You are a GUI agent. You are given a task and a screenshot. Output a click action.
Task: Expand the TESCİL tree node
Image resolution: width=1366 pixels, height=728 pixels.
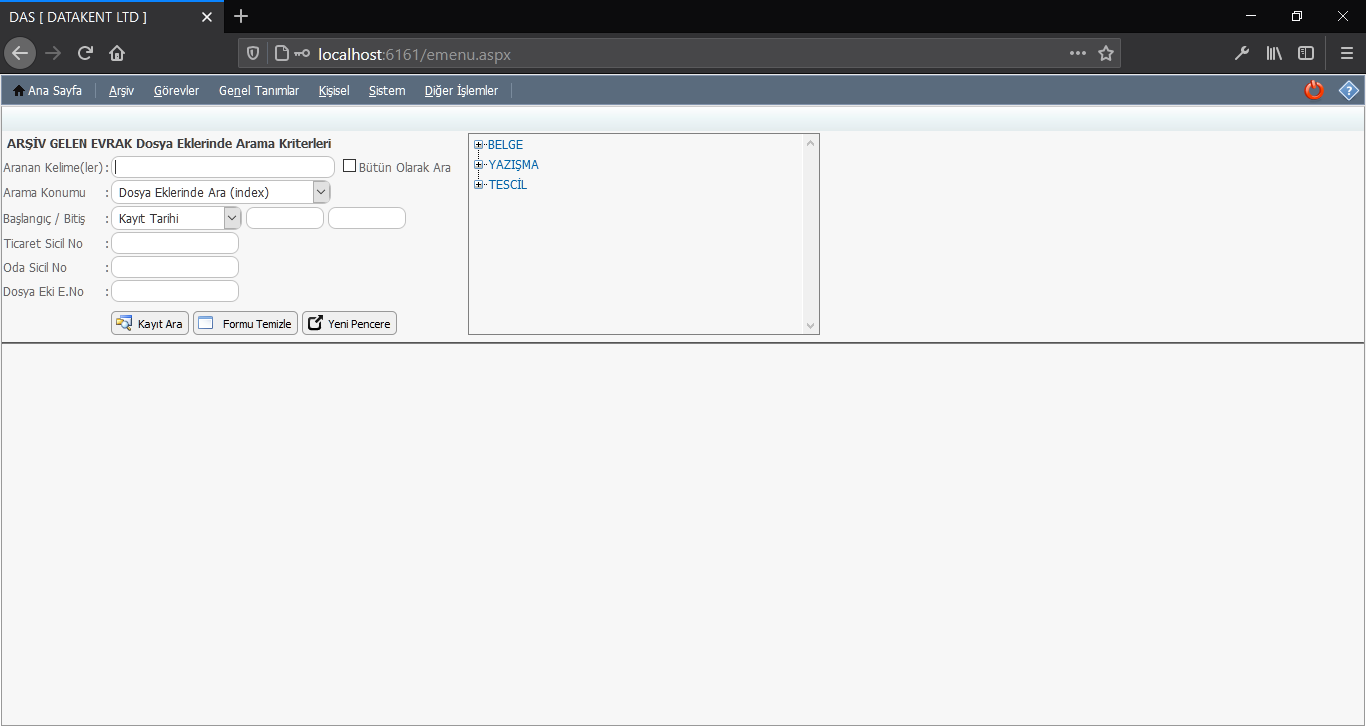(x=479, y=185)
